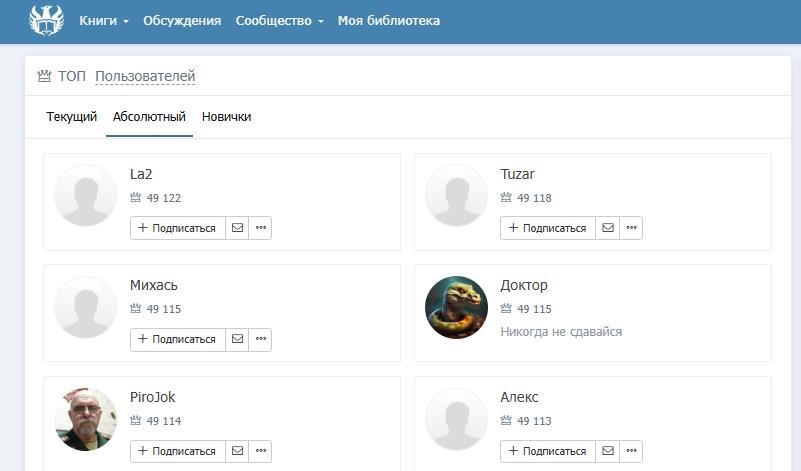Select the Абсолютный tab
The height and width of the screenshot is (471, 801).
(149, 116)
